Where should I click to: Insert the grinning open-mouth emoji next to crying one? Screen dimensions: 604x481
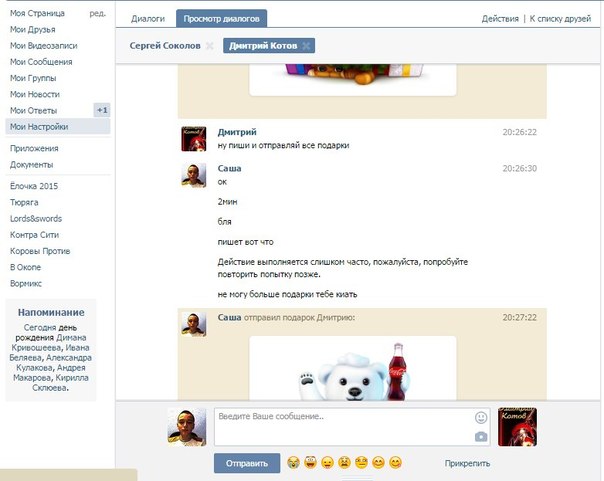tap(310, 462)
